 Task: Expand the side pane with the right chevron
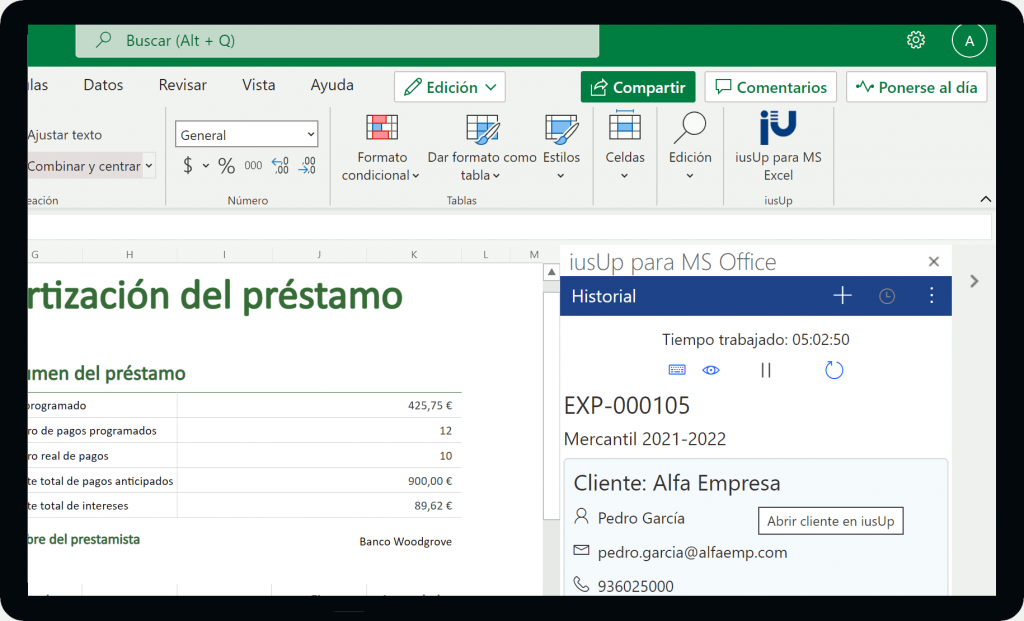click(x=974, y=281)
